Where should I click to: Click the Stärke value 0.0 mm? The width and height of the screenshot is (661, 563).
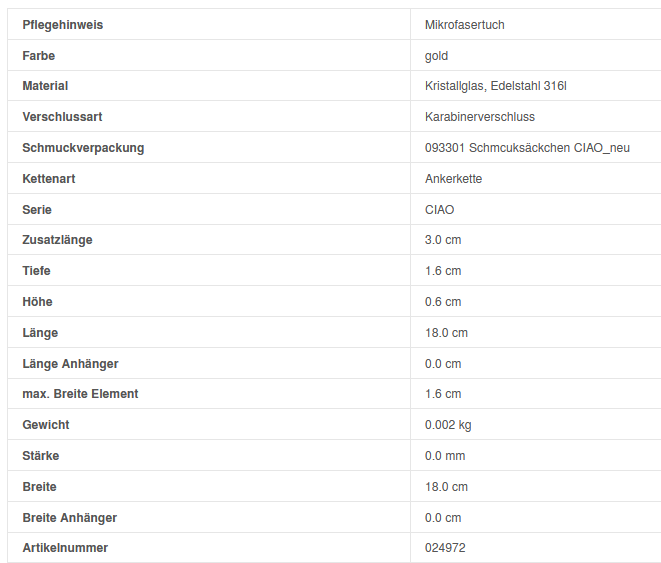click(x=445, y=456)
